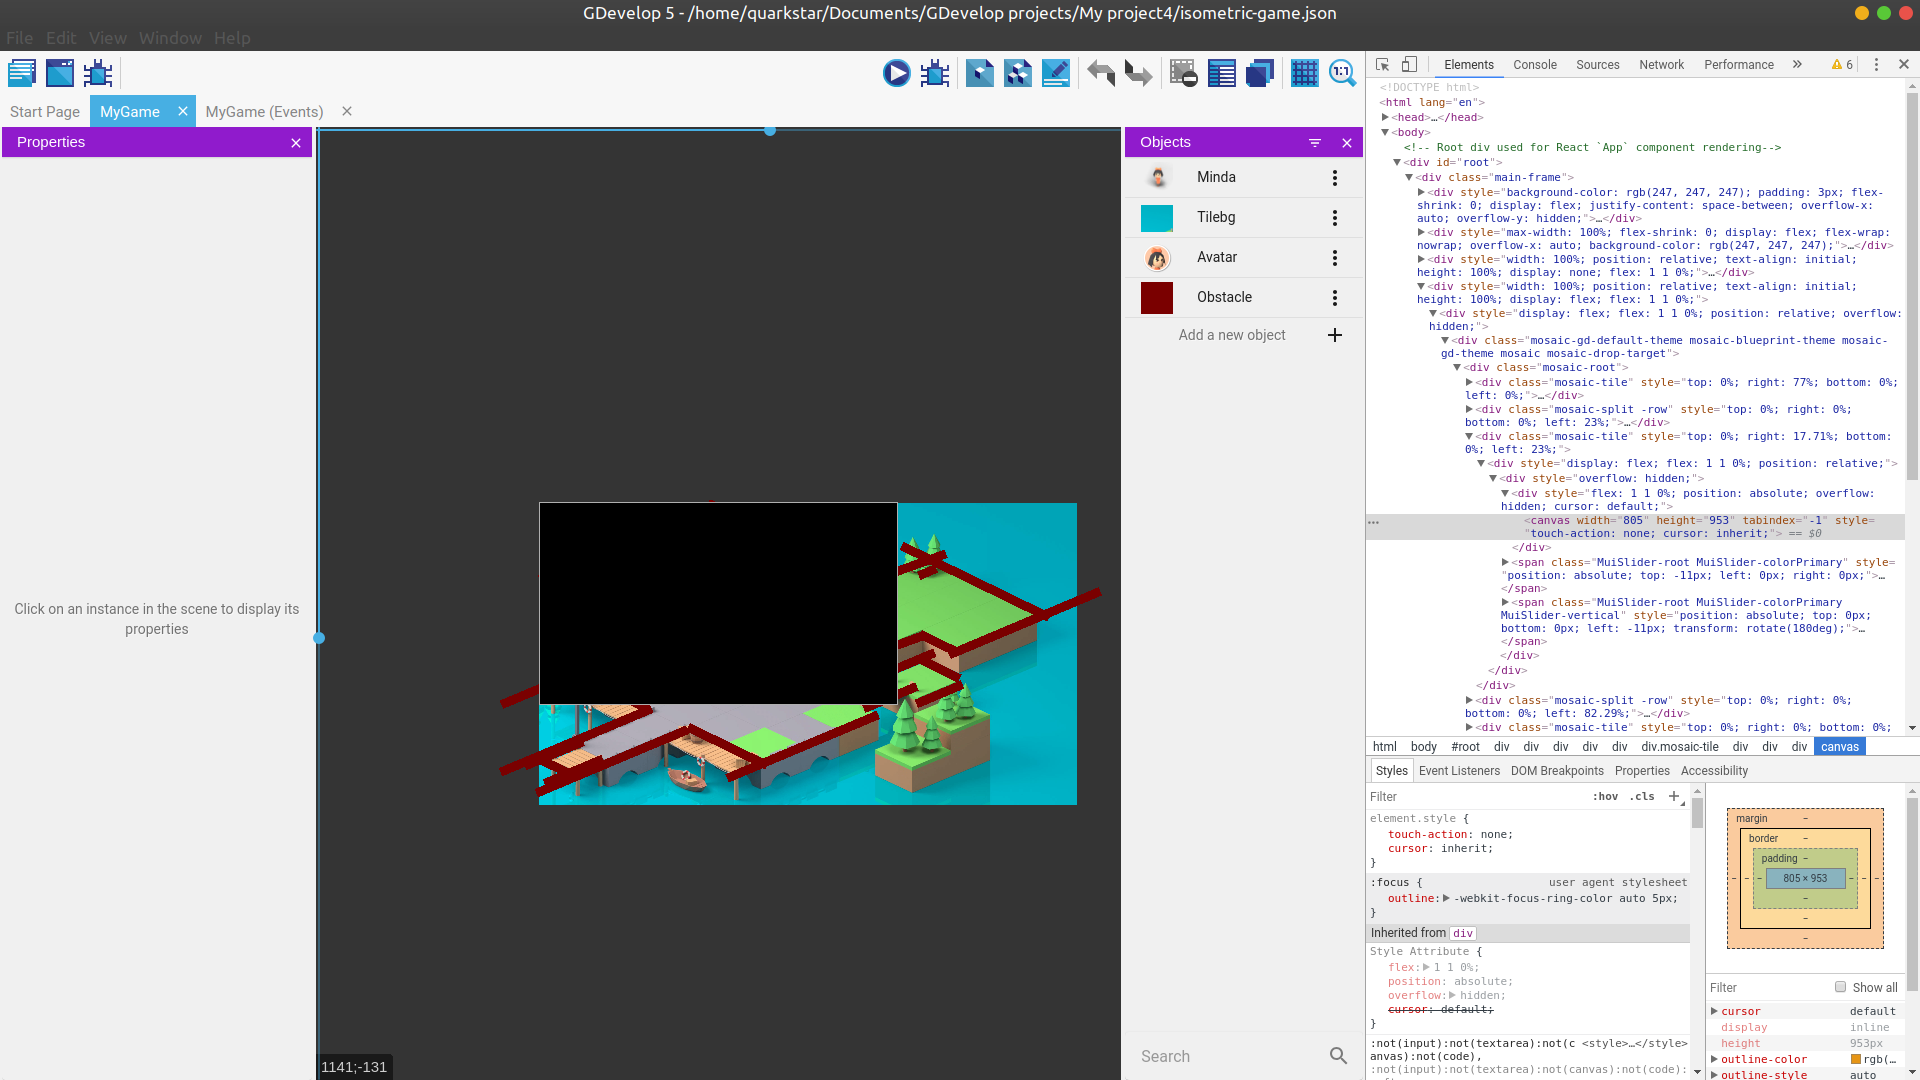Open the Minda object's options menu

click(x=1334, y=177)
